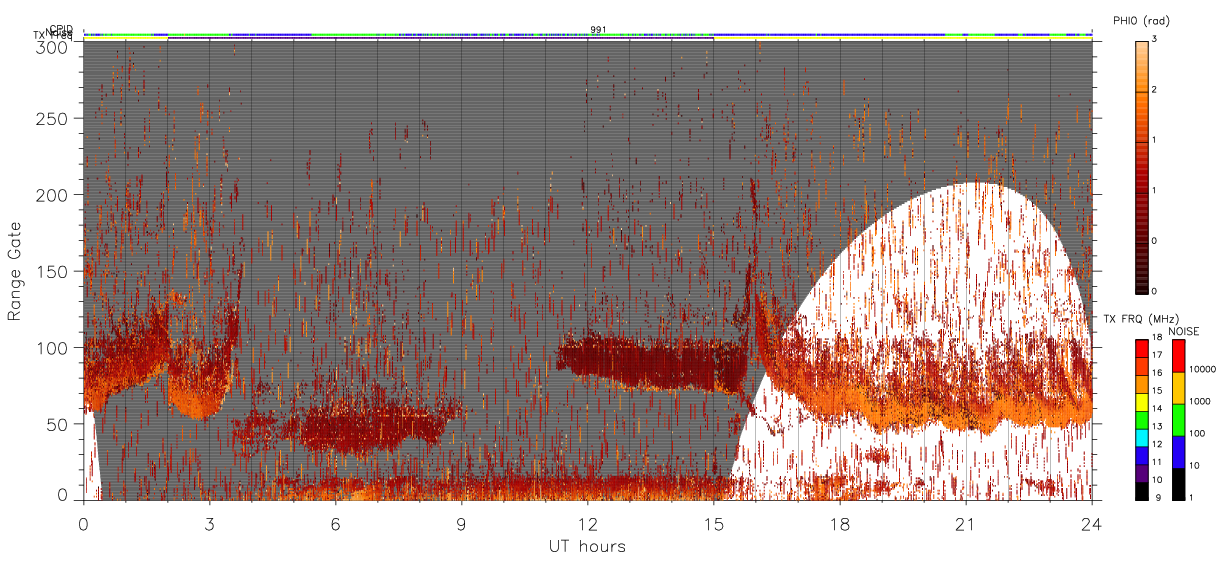Click the '18' tick on the UT hours axis
1228x567 pixels.
click(x=840, y=523)
